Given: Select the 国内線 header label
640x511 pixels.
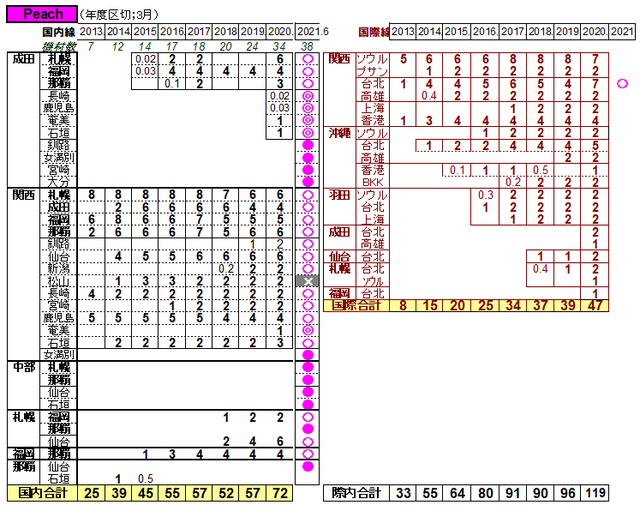Looking at the screenshot, I should tap(59, 32).
